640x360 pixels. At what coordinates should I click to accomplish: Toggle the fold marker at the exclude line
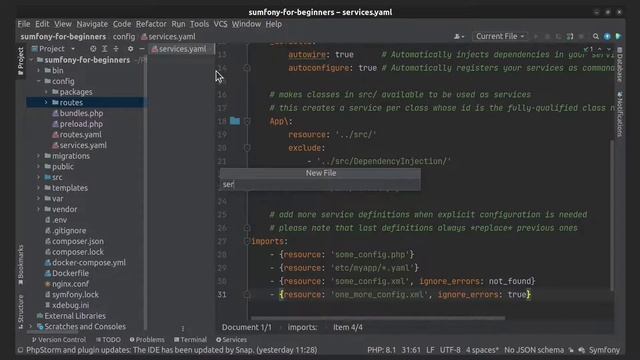click(x=247, y=148)
